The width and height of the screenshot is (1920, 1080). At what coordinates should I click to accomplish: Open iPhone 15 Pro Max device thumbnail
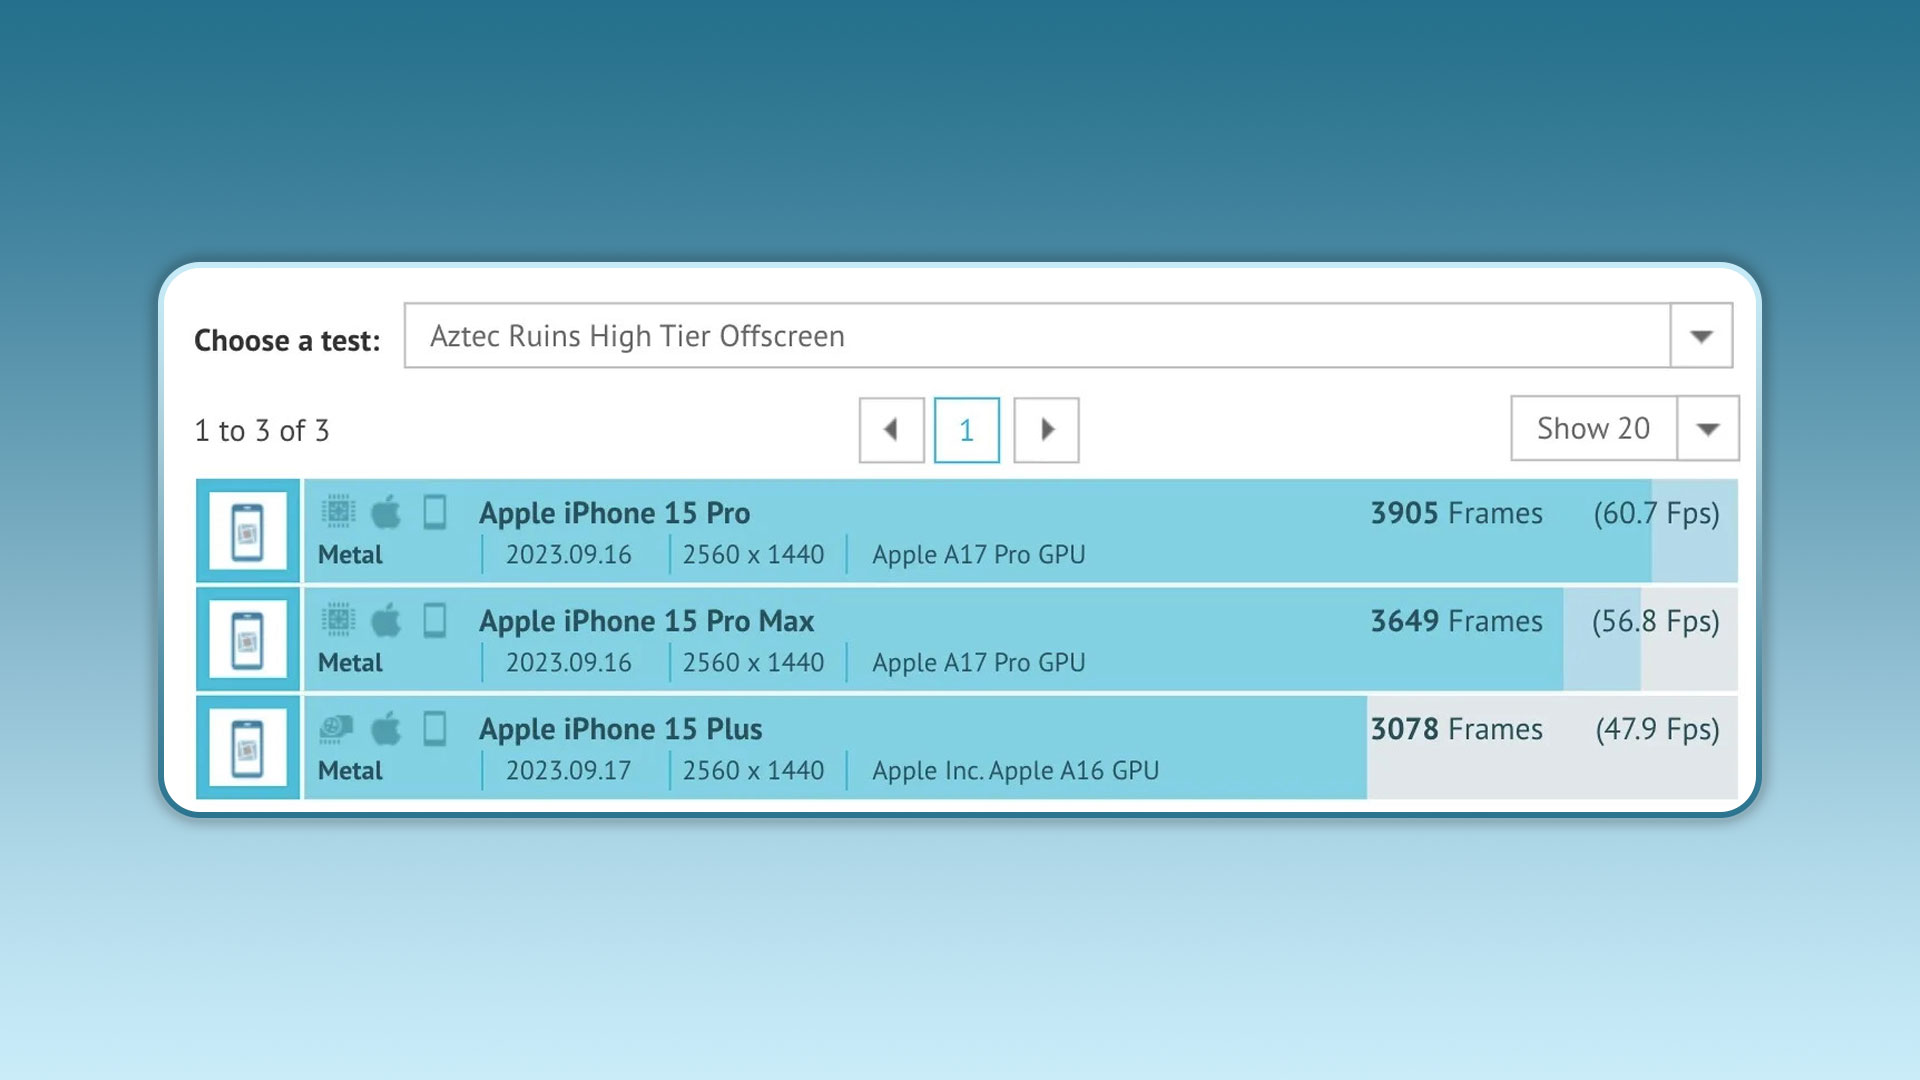click(x=248, y=639)
